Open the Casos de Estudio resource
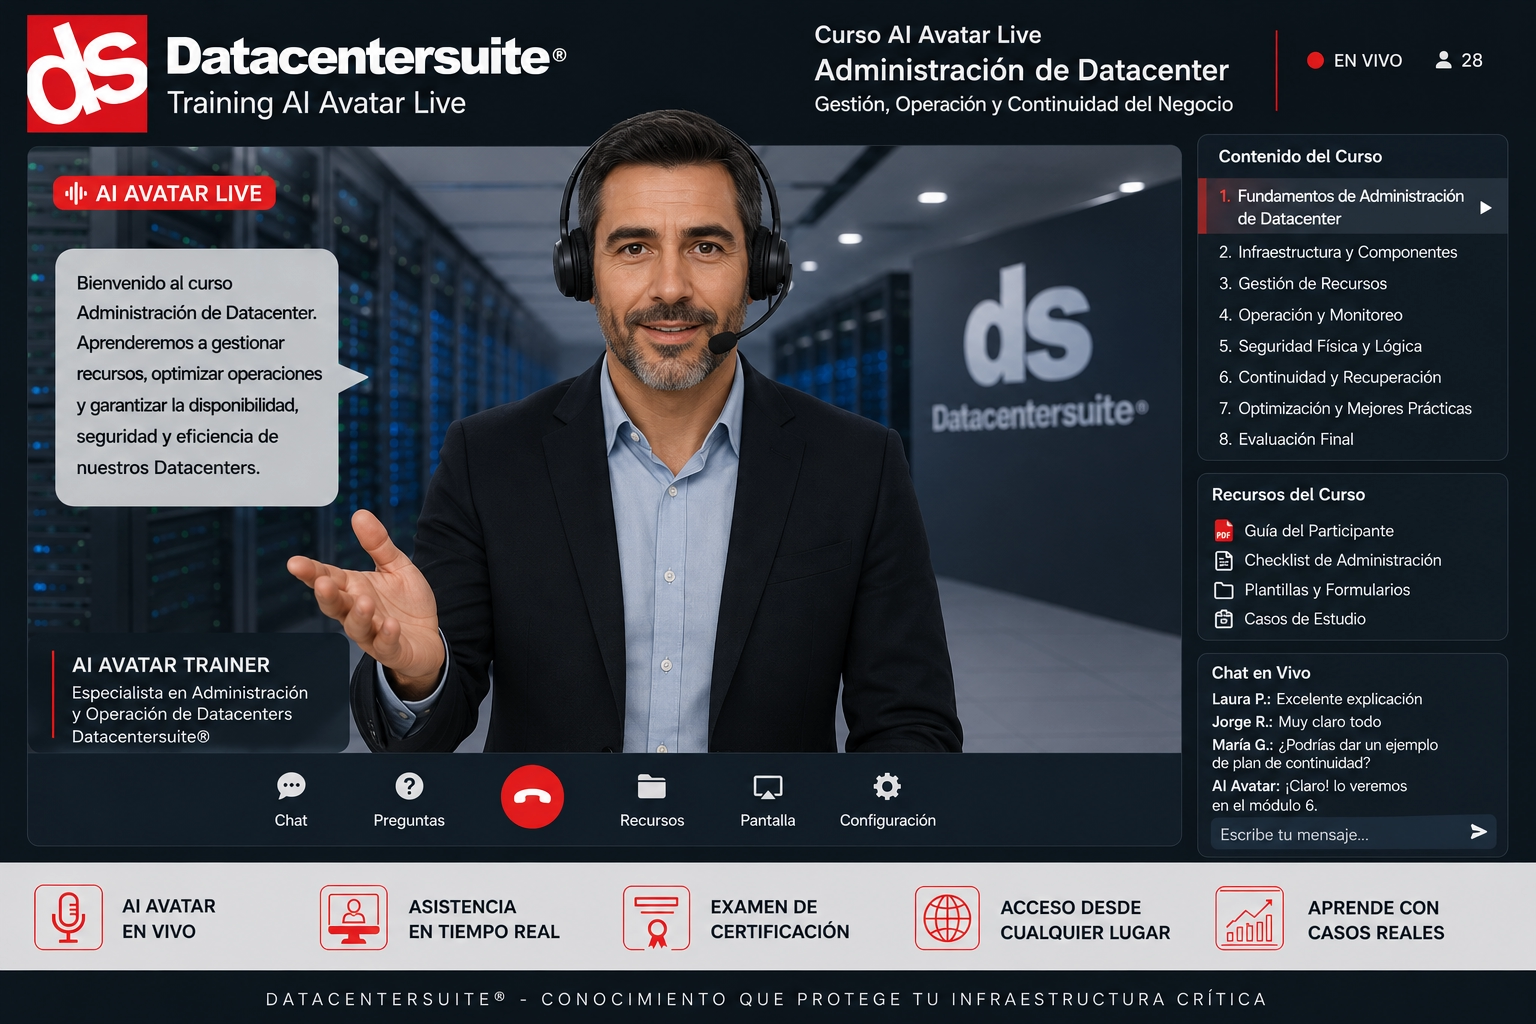Screen dimensions: 1536x1024 coord(1305,619)
